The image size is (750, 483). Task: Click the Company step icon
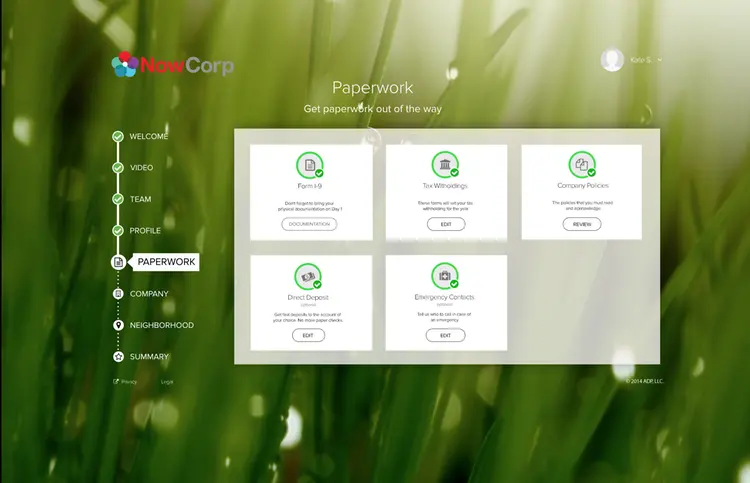118,294
